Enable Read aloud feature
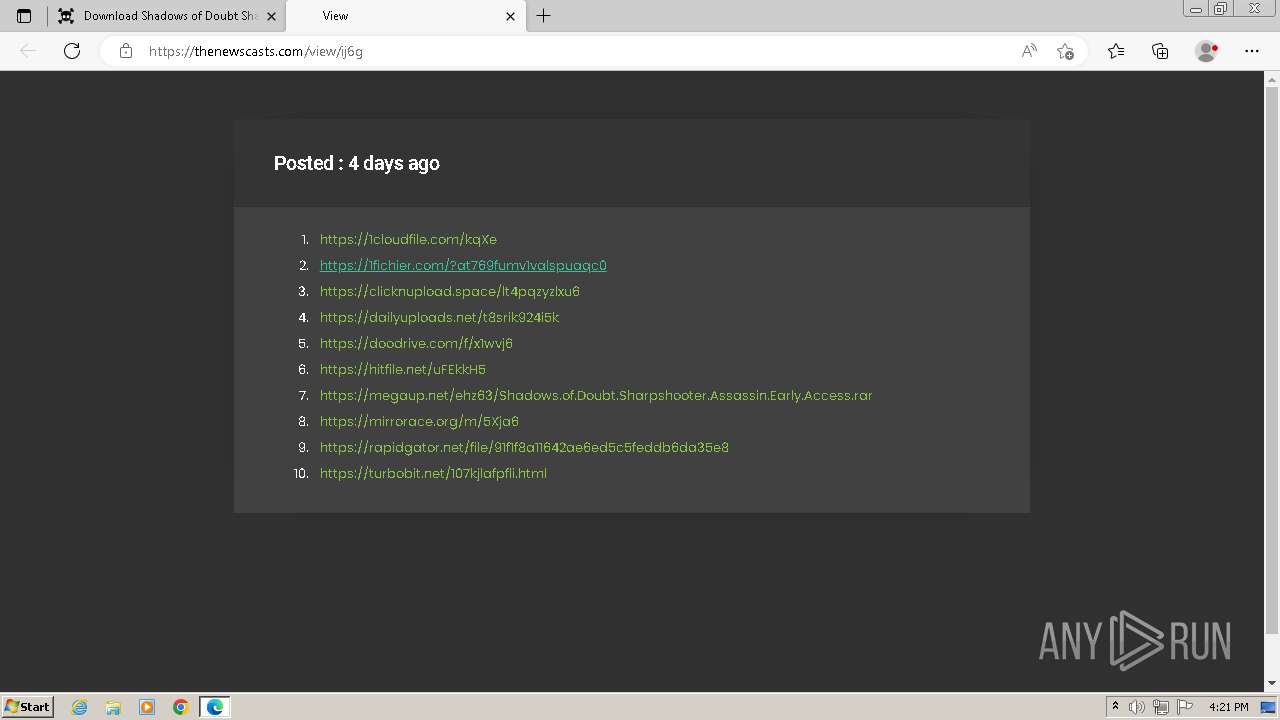The width and height of the screenshot is (1280, 720). tap(1029, 51)
